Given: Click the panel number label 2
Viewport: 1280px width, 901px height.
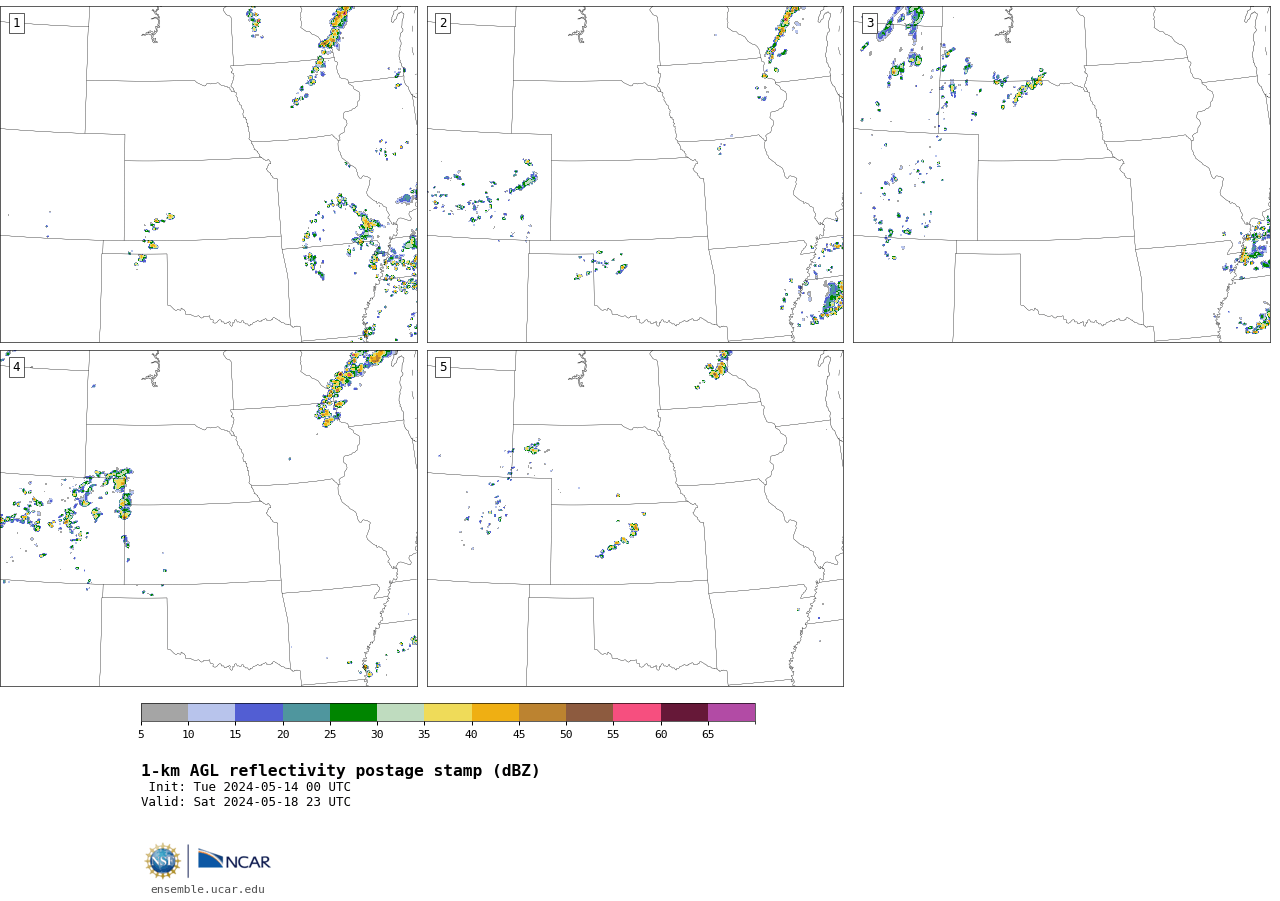Looking at the screenshot, I should click(443, 23).
